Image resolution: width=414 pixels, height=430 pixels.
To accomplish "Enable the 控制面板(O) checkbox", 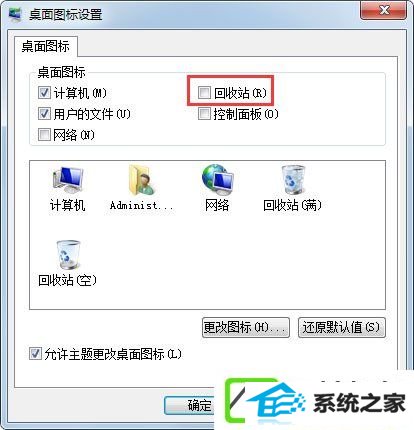I will coord(204,114).
